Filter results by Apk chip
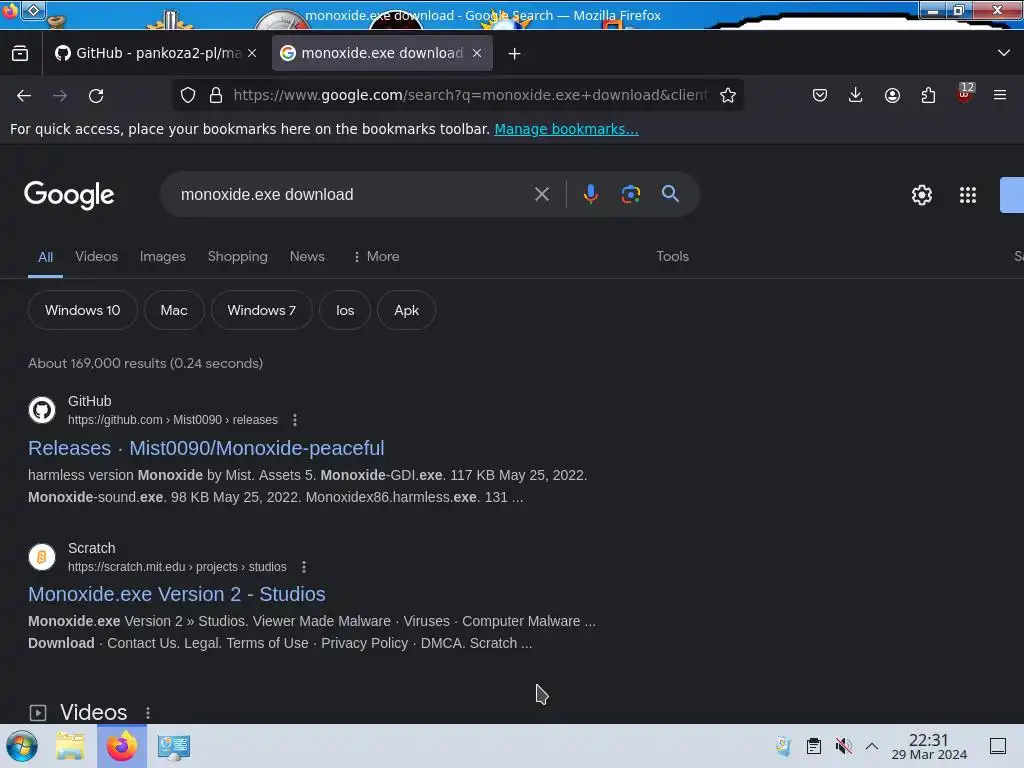1024x768 pixels. 406,310
